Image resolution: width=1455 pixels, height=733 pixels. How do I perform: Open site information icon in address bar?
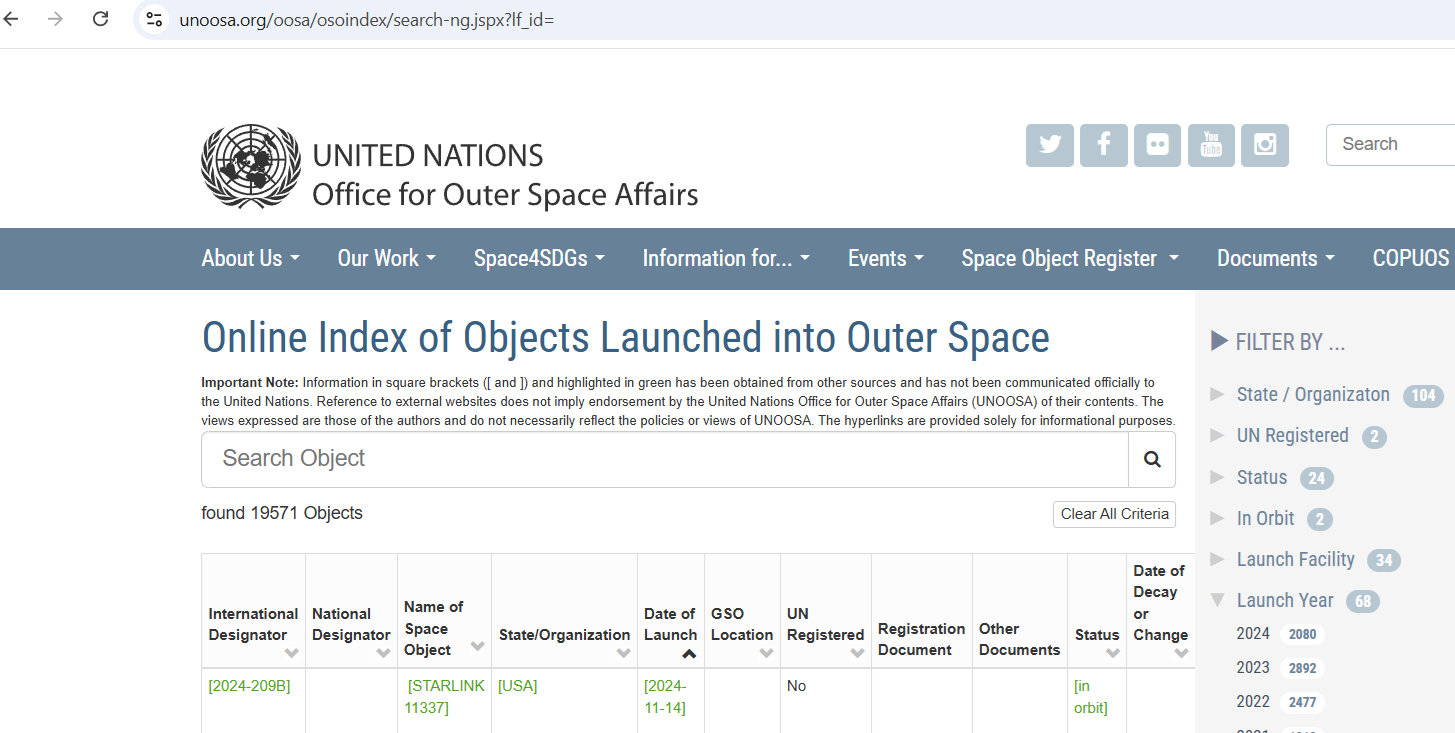pos(154,19)
